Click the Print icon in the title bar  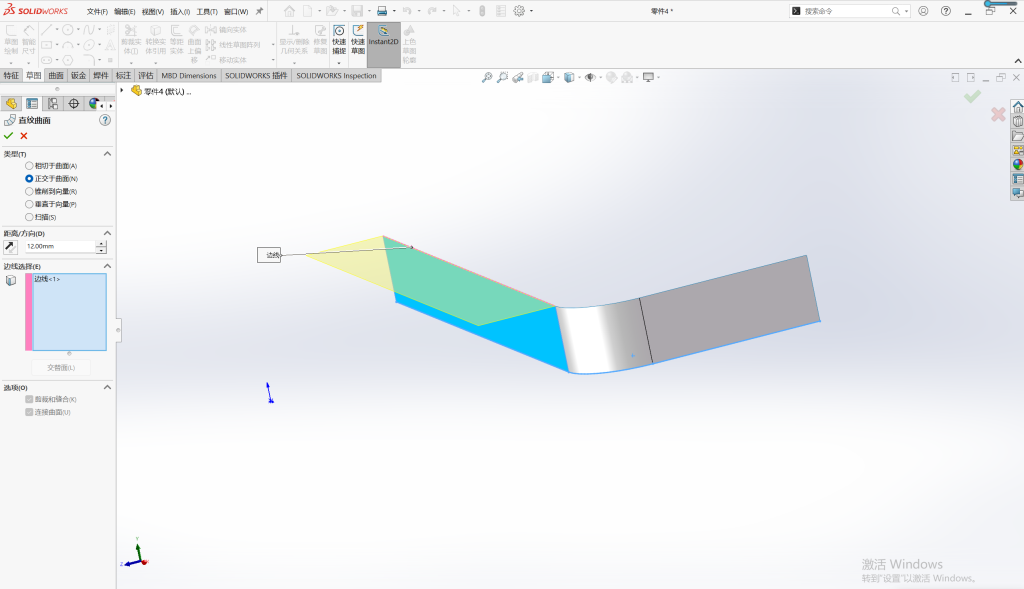[382, 11]
